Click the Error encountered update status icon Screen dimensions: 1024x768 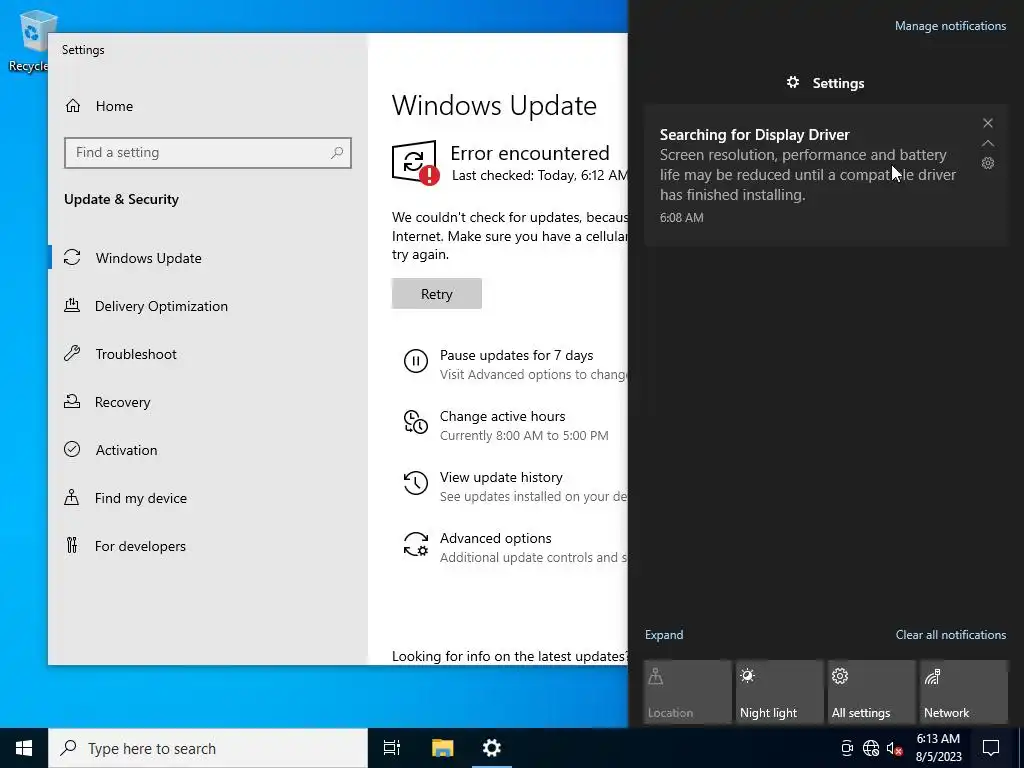click(x=415, y=163)
